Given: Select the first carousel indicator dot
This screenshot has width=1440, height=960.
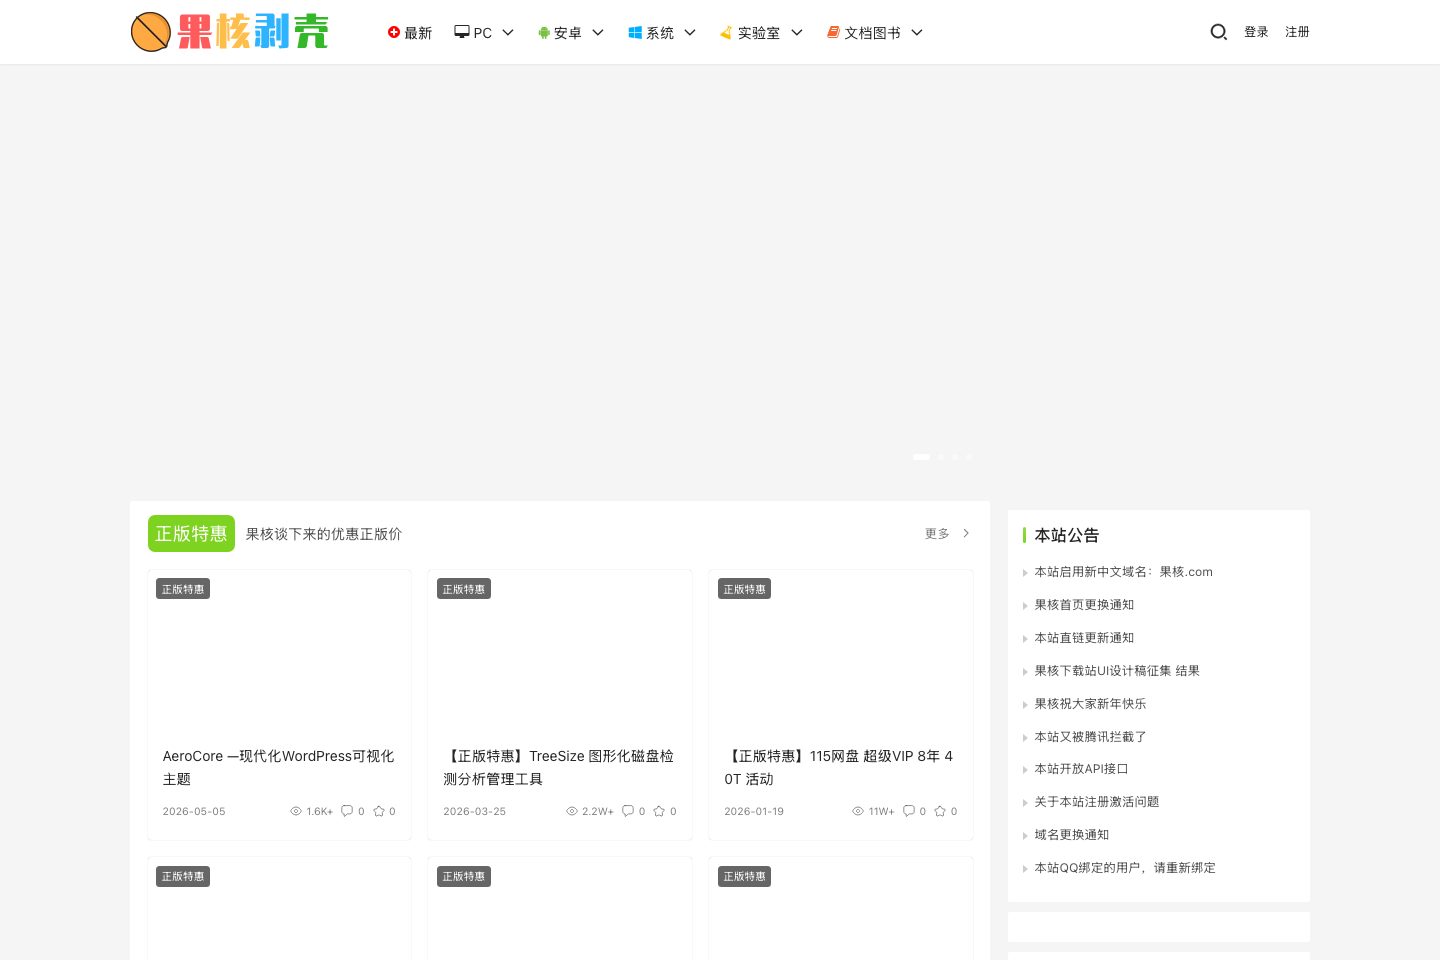Looking at the screenshot, I should pos(922,457).
